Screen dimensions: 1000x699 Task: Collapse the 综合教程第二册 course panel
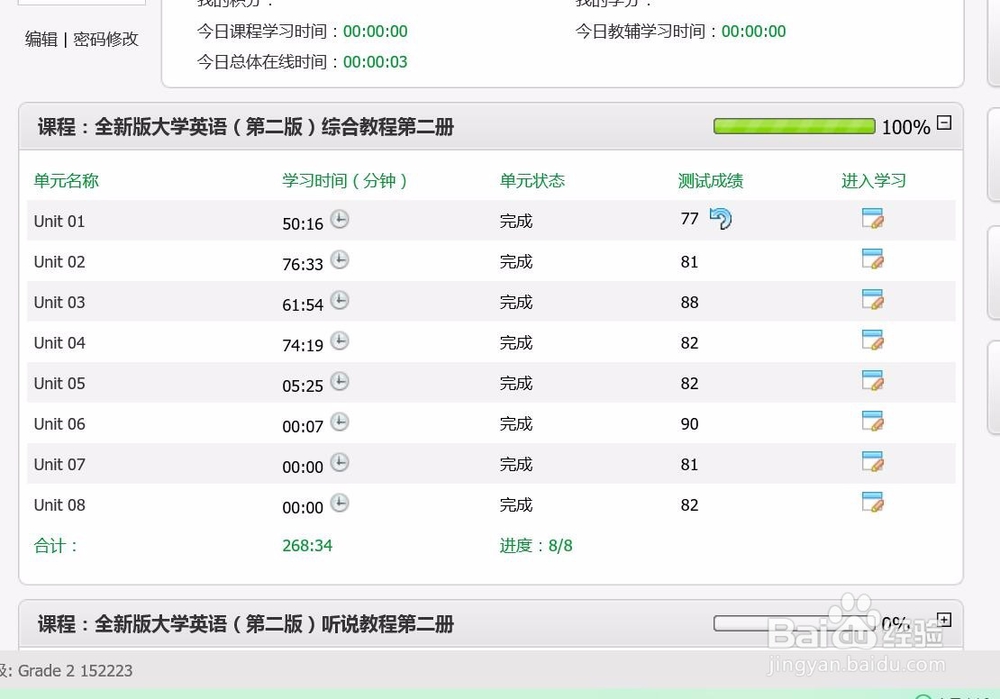point(944,123)
